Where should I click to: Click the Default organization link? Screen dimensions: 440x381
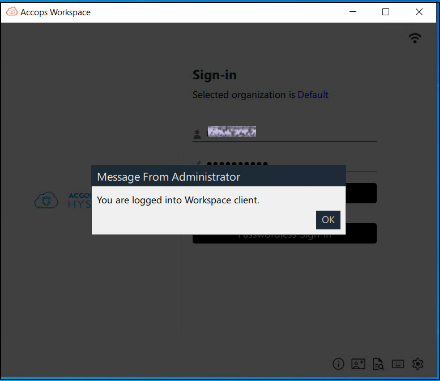pyautogui.click(x=313, y=95)
